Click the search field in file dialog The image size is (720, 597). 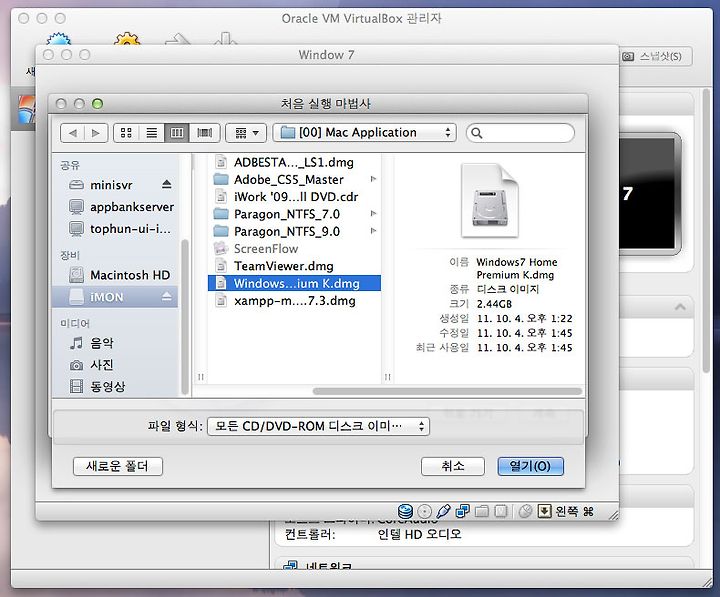coord(520,133)
